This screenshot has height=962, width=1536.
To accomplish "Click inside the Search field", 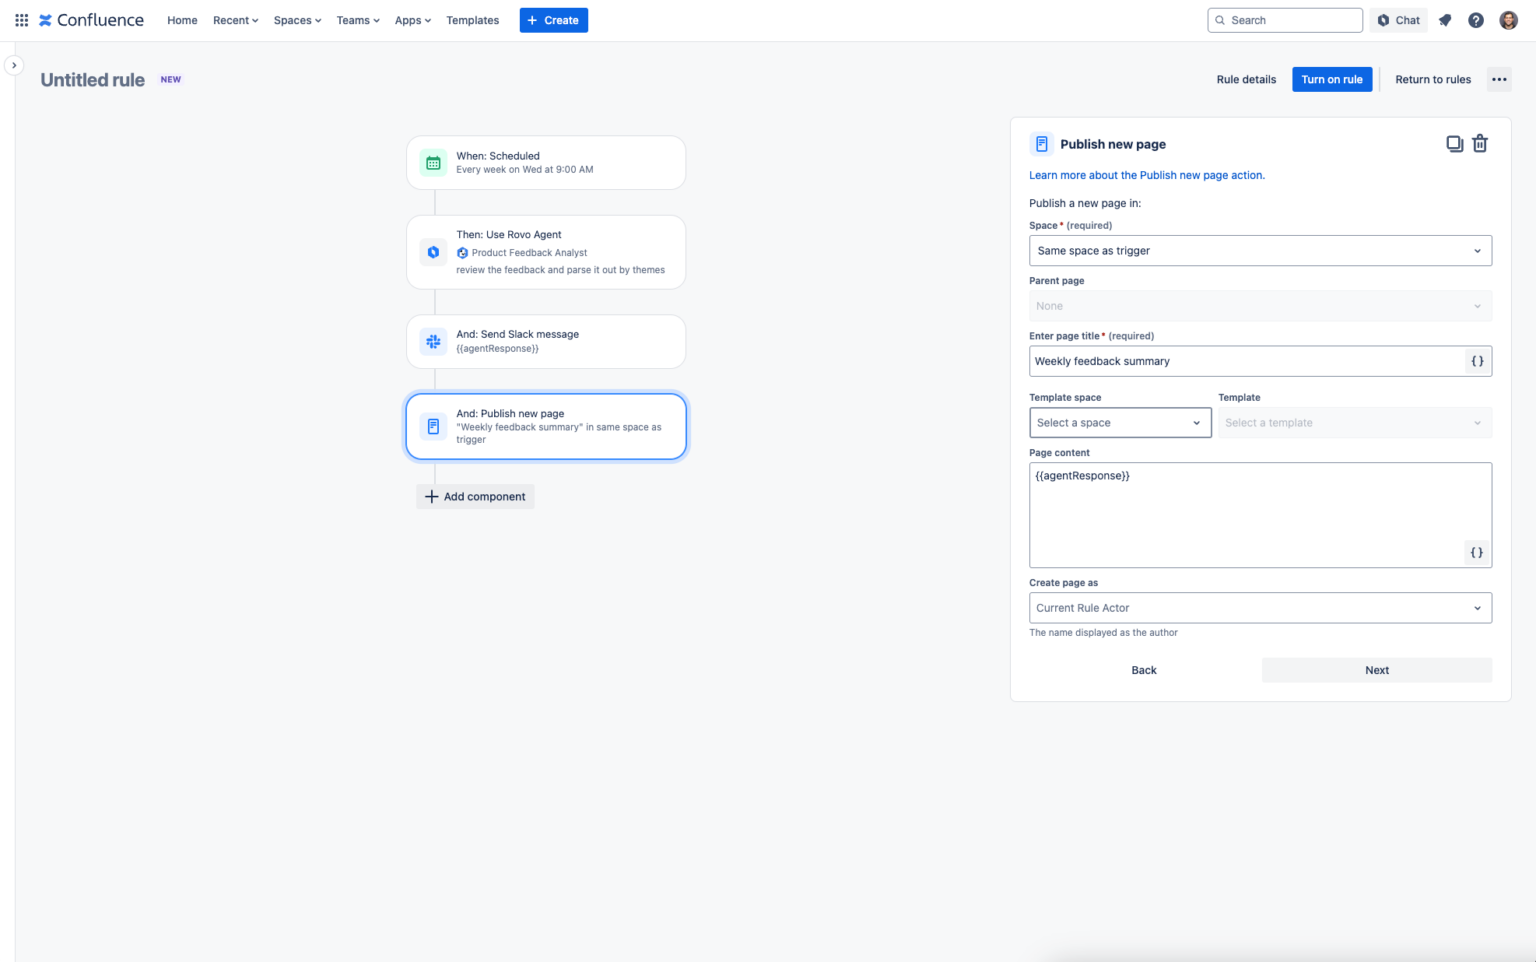I will (1284, 19).
